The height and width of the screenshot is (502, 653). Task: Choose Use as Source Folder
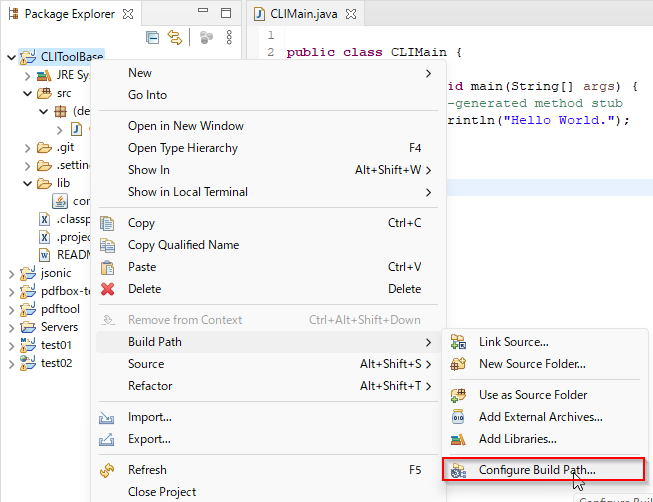545,395
